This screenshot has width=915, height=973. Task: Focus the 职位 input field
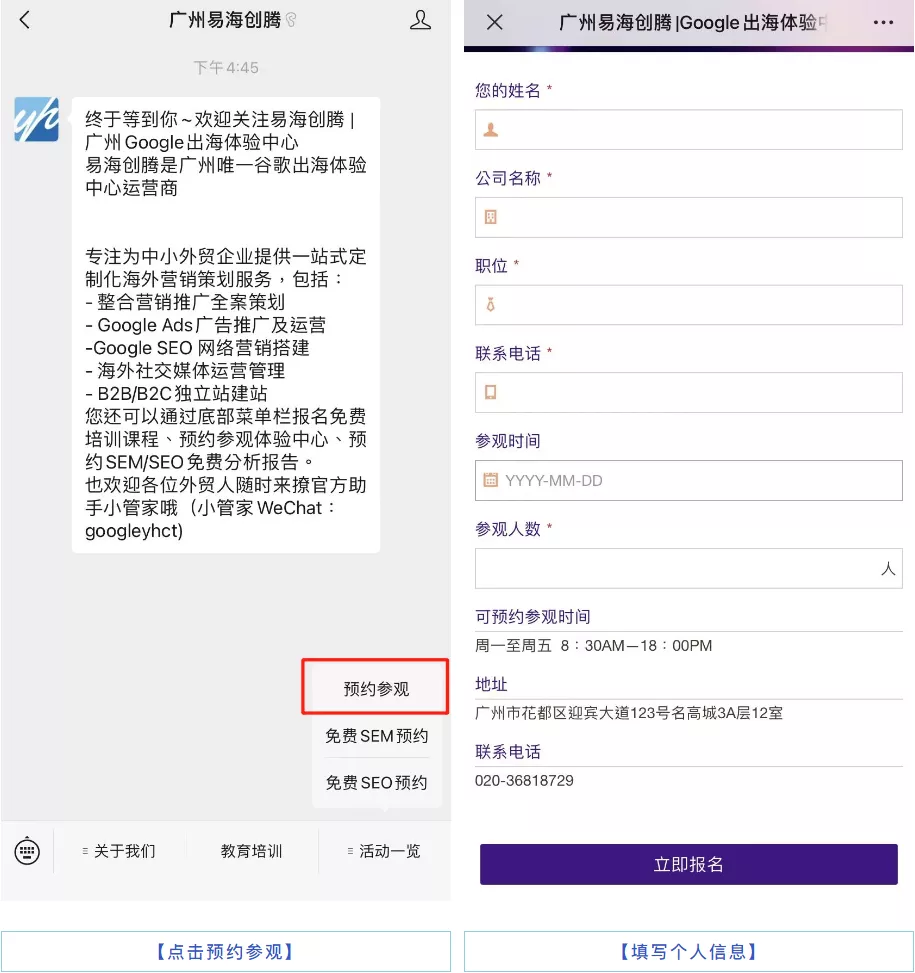click(x=689, y=305)
